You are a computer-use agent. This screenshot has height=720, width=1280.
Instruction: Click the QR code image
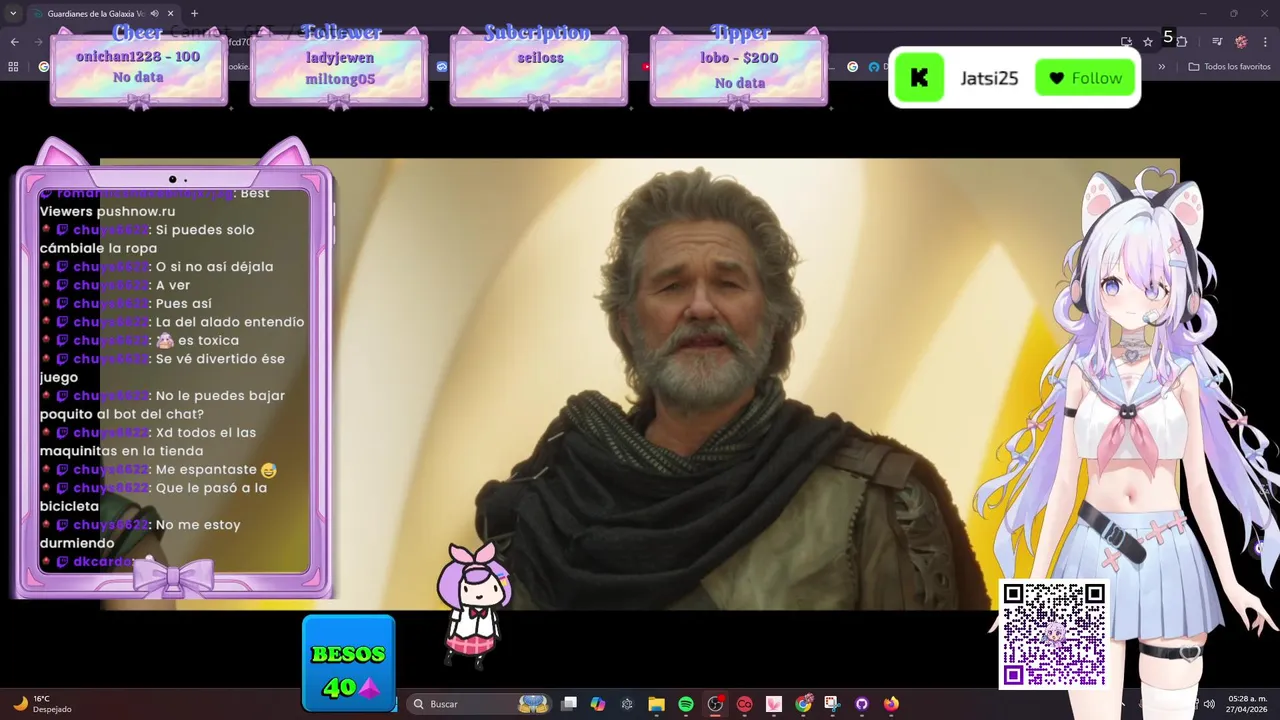[x=1054, y=635]
